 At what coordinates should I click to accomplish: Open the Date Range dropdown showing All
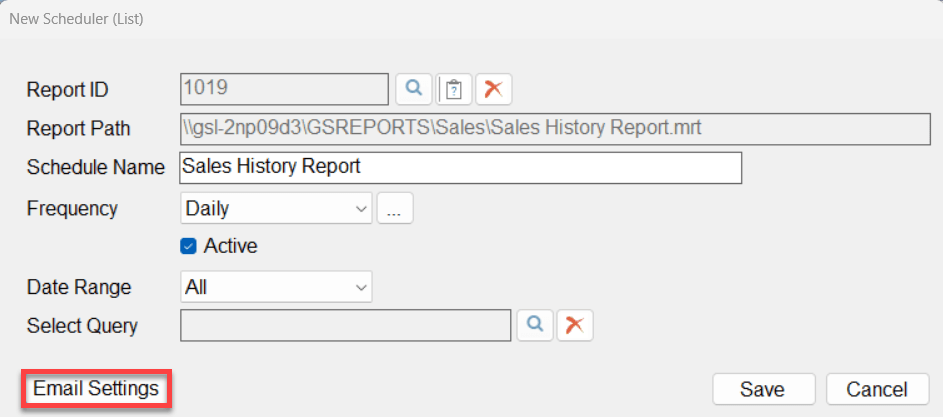(275, 287)
